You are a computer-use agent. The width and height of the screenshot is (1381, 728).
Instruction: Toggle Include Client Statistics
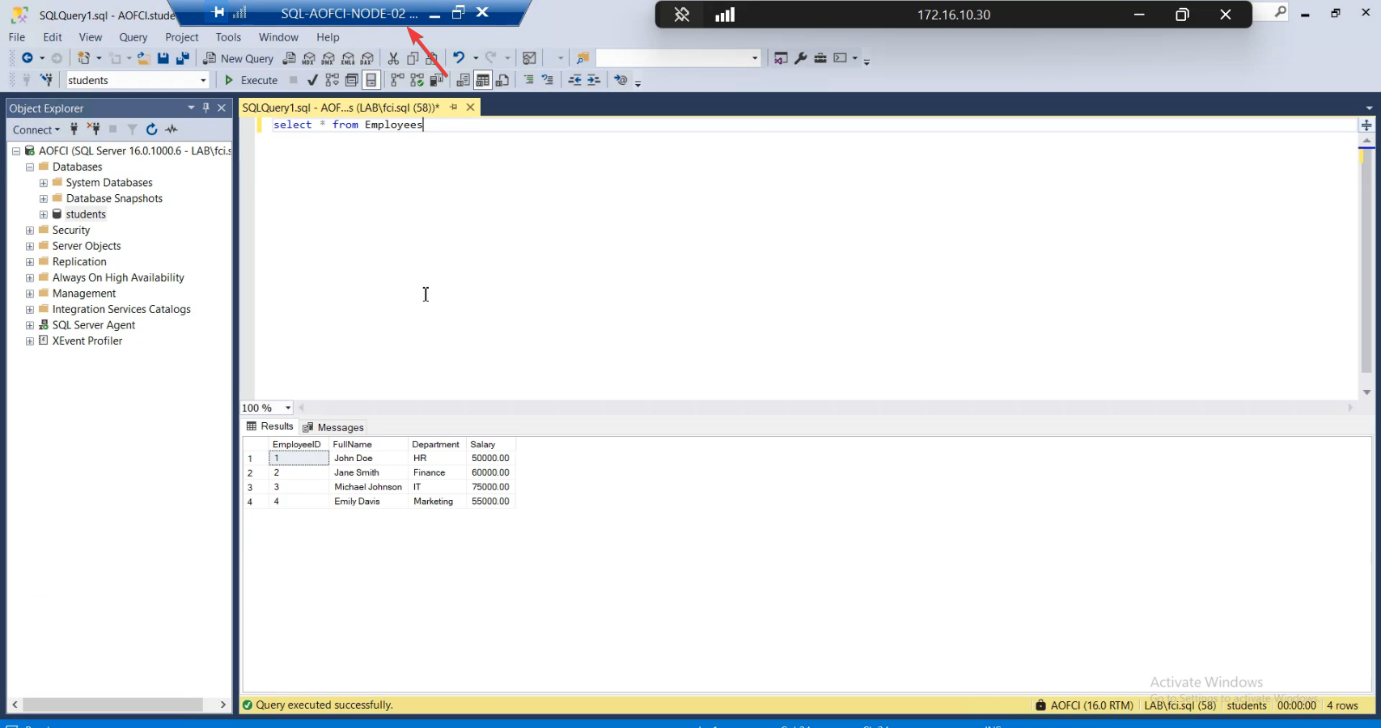click(436, 80)
